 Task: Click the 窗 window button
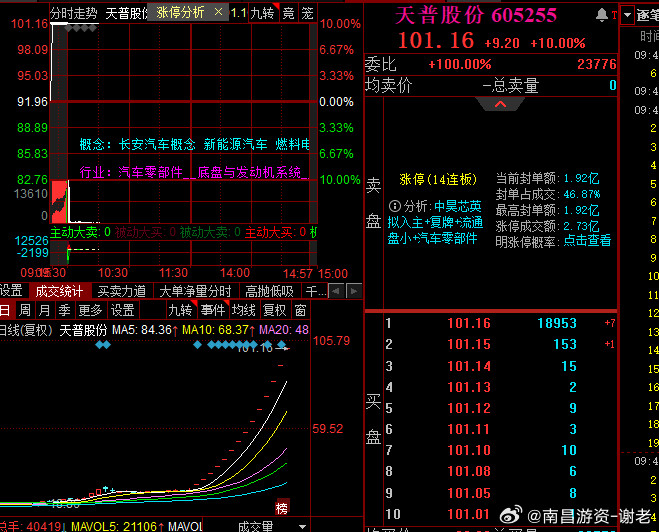pyautogui.click(x=300, y=310)
